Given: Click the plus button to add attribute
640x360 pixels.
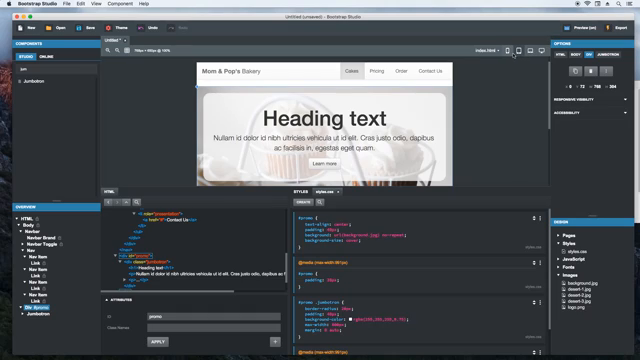Looking at the screenshot, I should 275,342.
